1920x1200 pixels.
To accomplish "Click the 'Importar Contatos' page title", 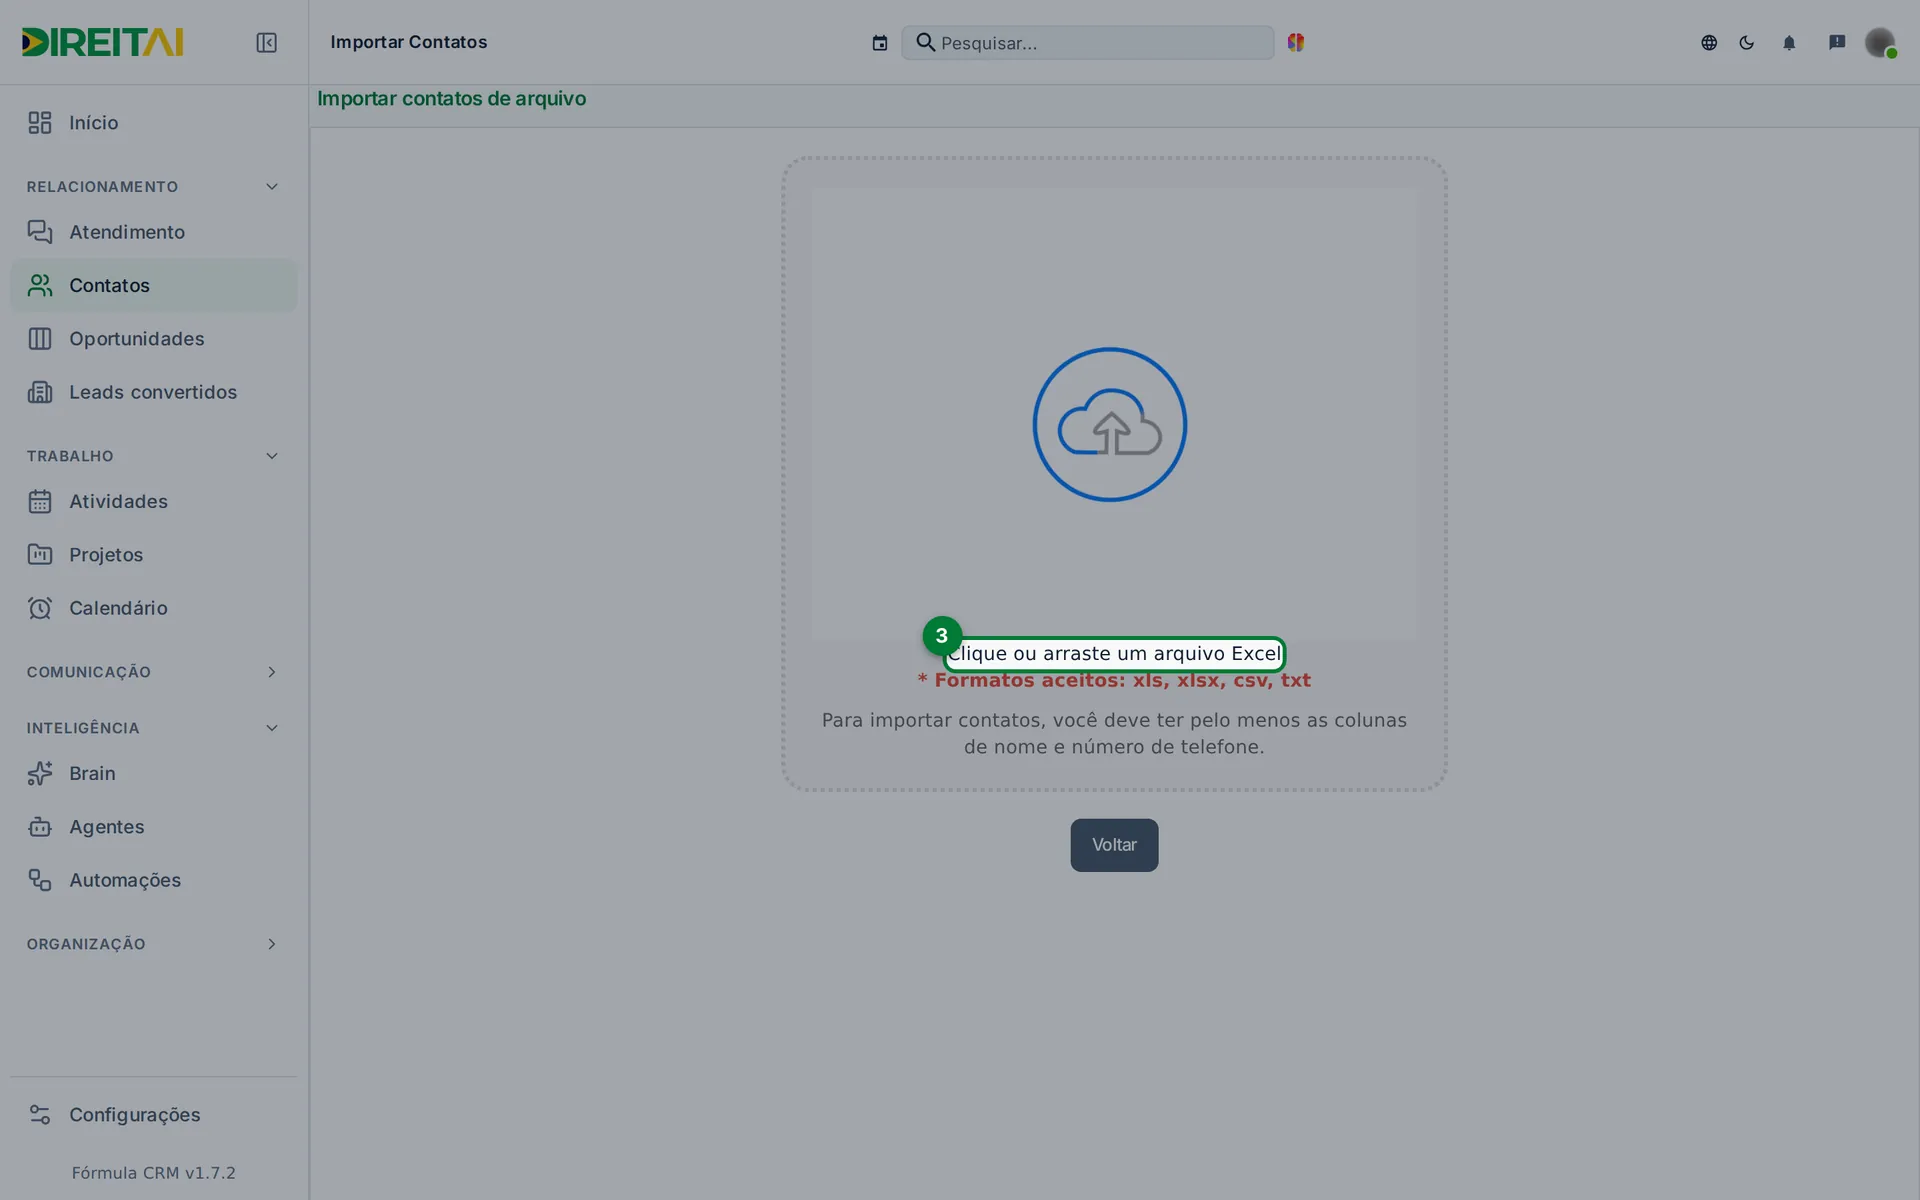I will [409, 42].
